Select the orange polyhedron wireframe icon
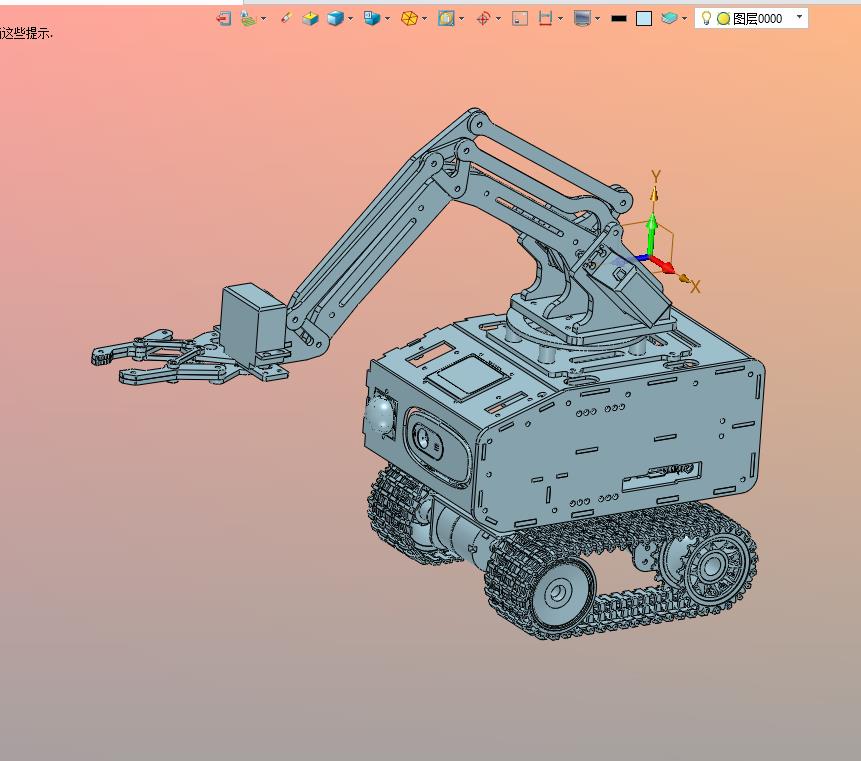861x761 pixels. (x=409, y=19)
